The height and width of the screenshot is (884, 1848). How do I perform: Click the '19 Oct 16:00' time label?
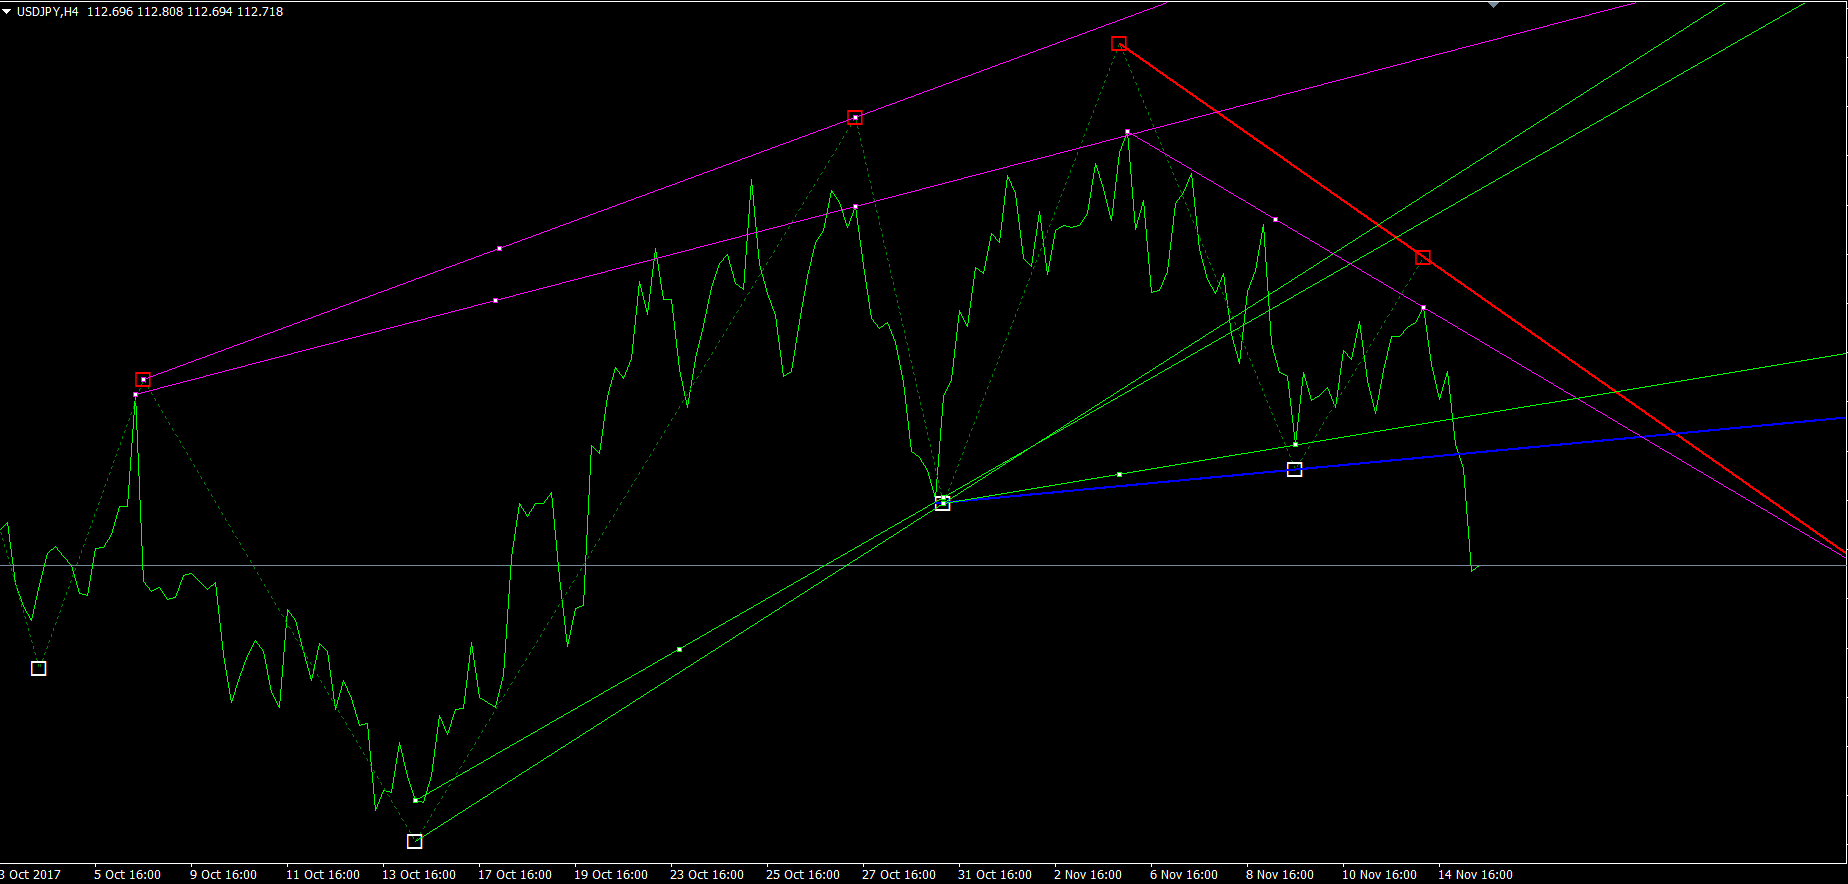point(611,874)
